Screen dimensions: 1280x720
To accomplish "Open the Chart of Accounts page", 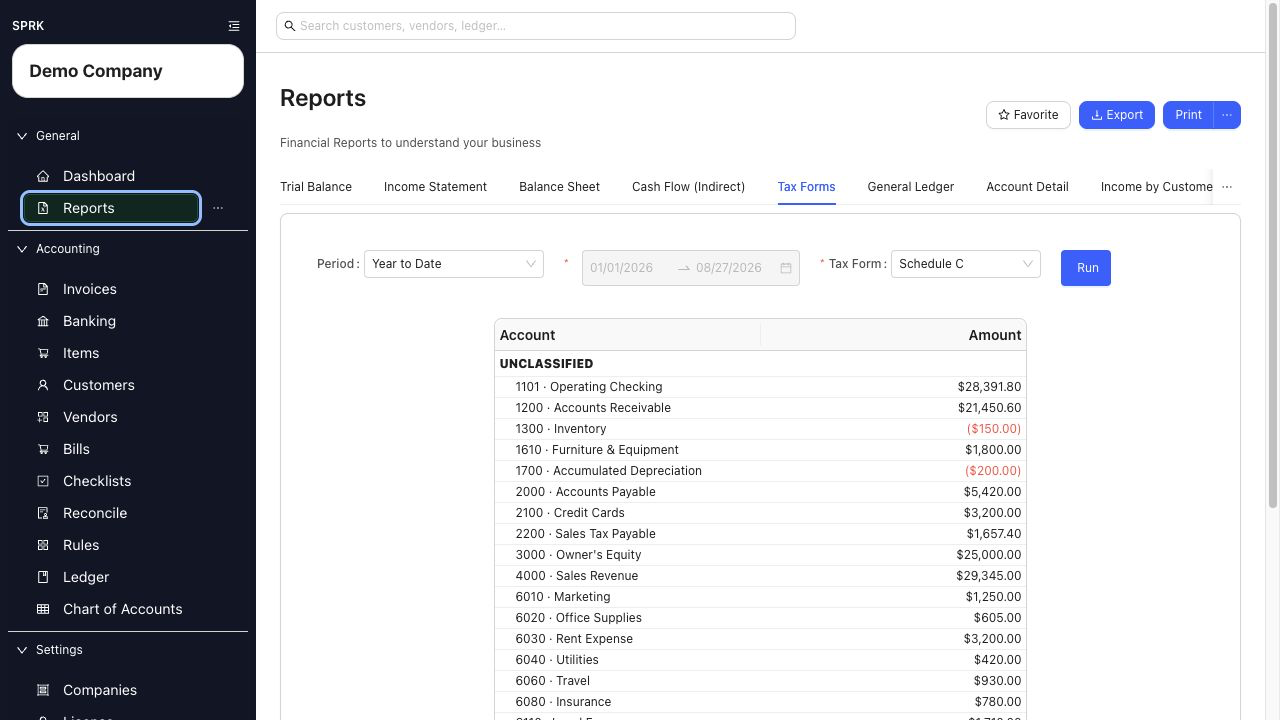I will (x=122, y=609).
